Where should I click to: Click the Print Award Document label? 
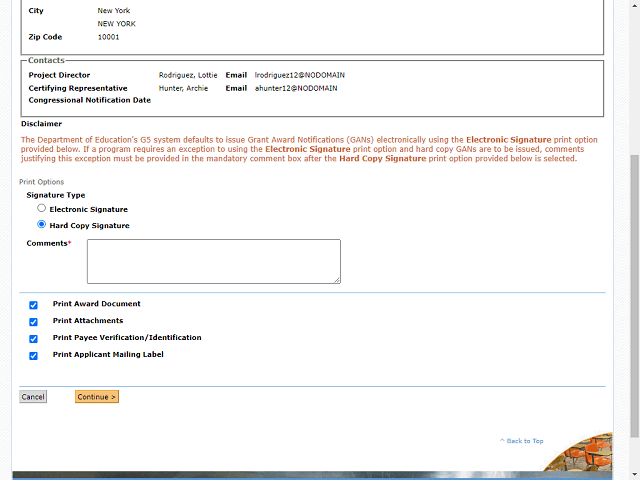(x=96, y=304)
